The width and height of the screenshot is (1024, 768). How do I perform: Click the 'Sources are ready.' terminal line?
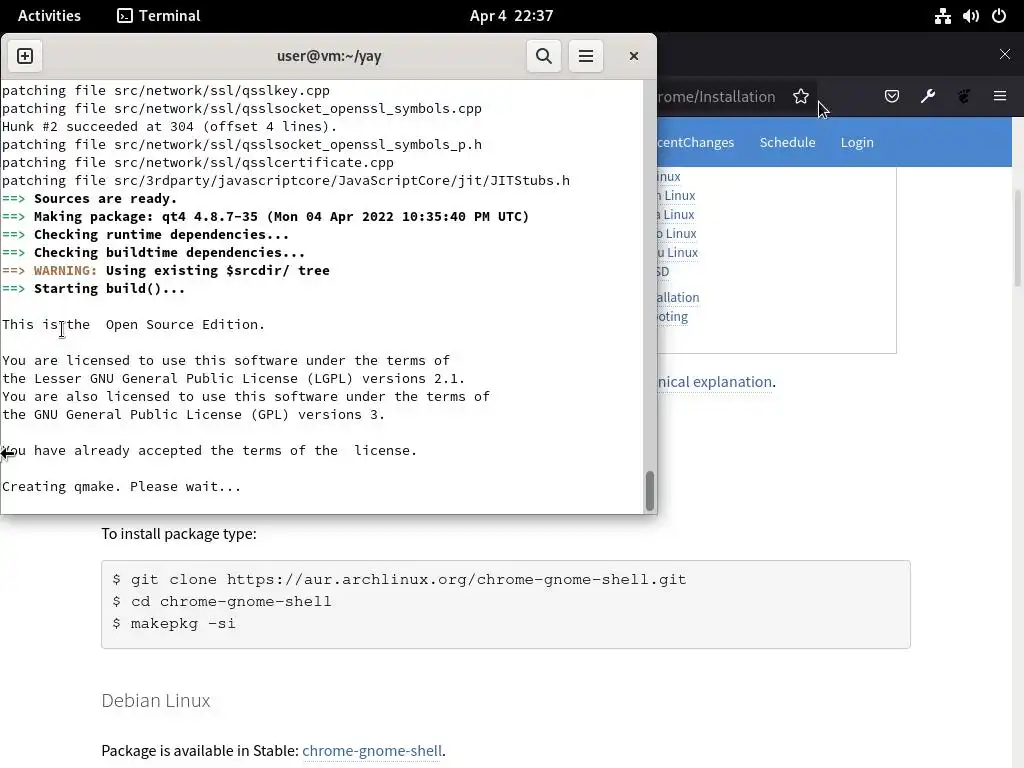pyautogui.click(x=89, y=199)
